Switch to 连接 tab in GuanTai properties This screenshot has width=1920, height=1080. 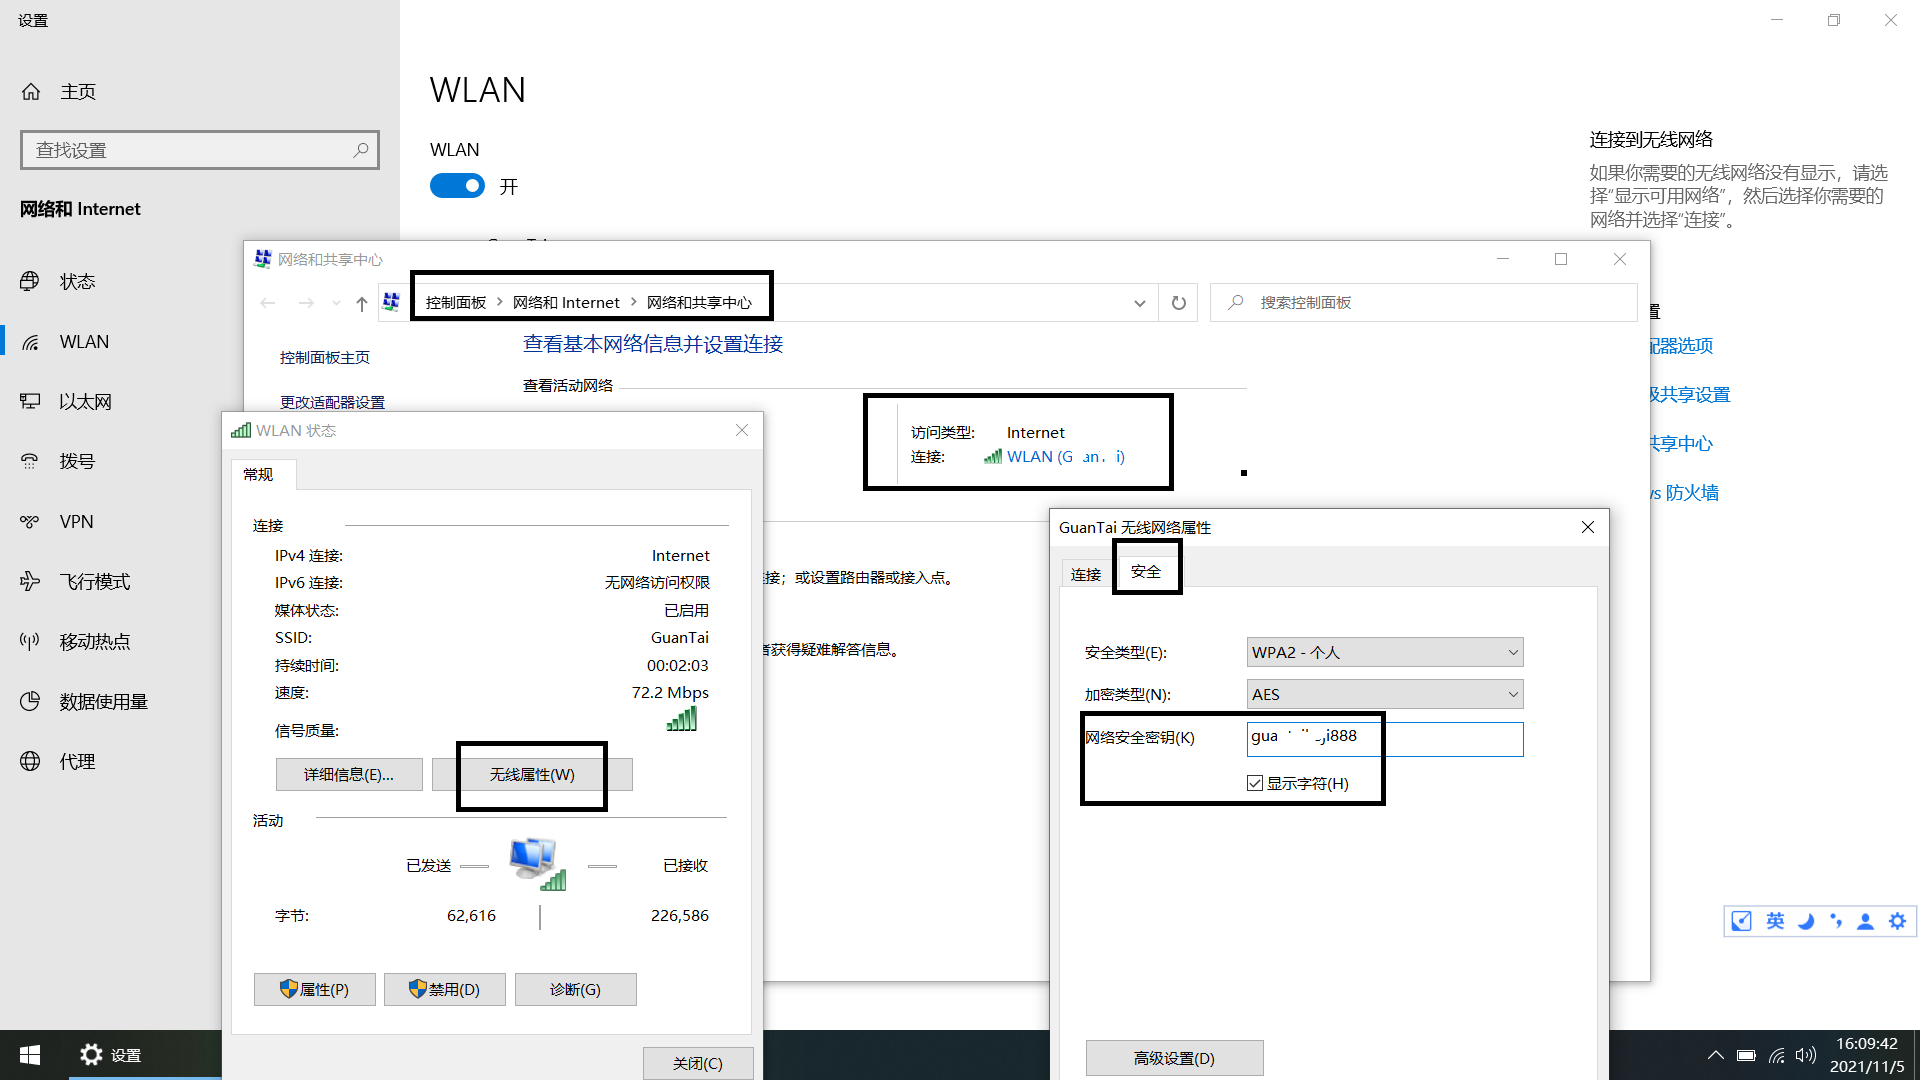pos(1085,574)
